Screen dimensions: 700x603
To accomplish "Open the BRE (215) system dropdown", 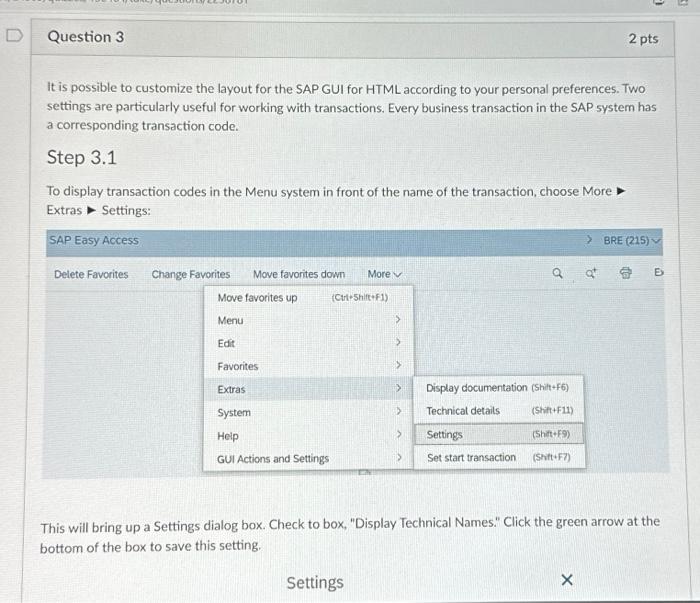I will (x=631, y=241).
